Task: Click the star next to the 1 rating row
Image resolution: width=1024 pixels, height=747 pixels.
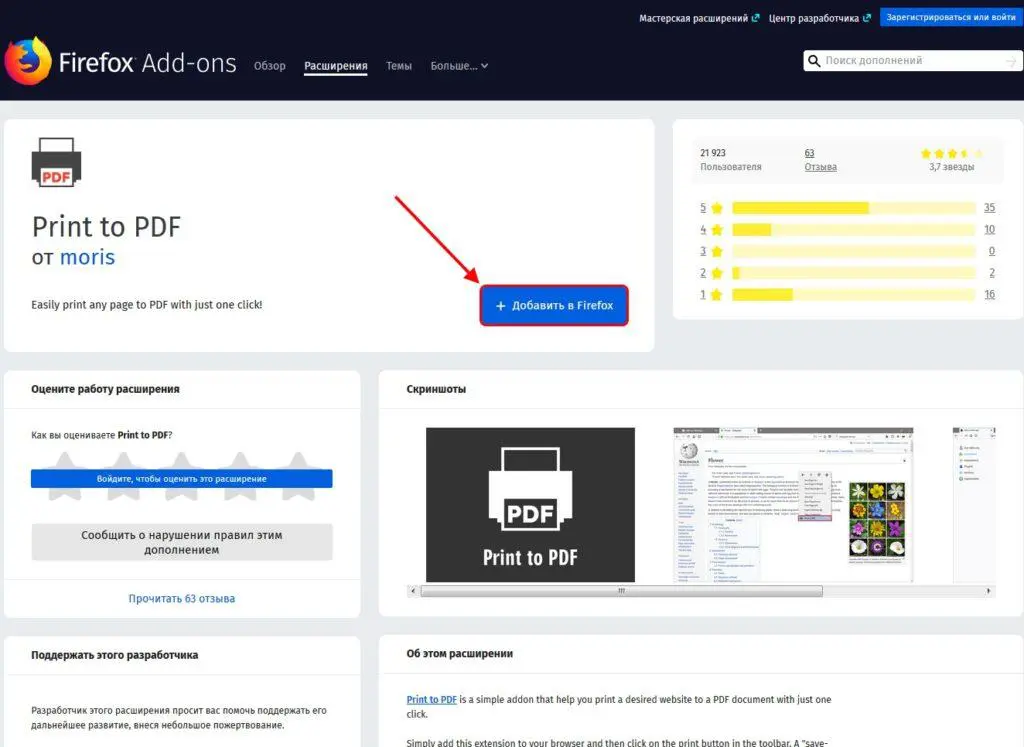Action: point(716,295)
